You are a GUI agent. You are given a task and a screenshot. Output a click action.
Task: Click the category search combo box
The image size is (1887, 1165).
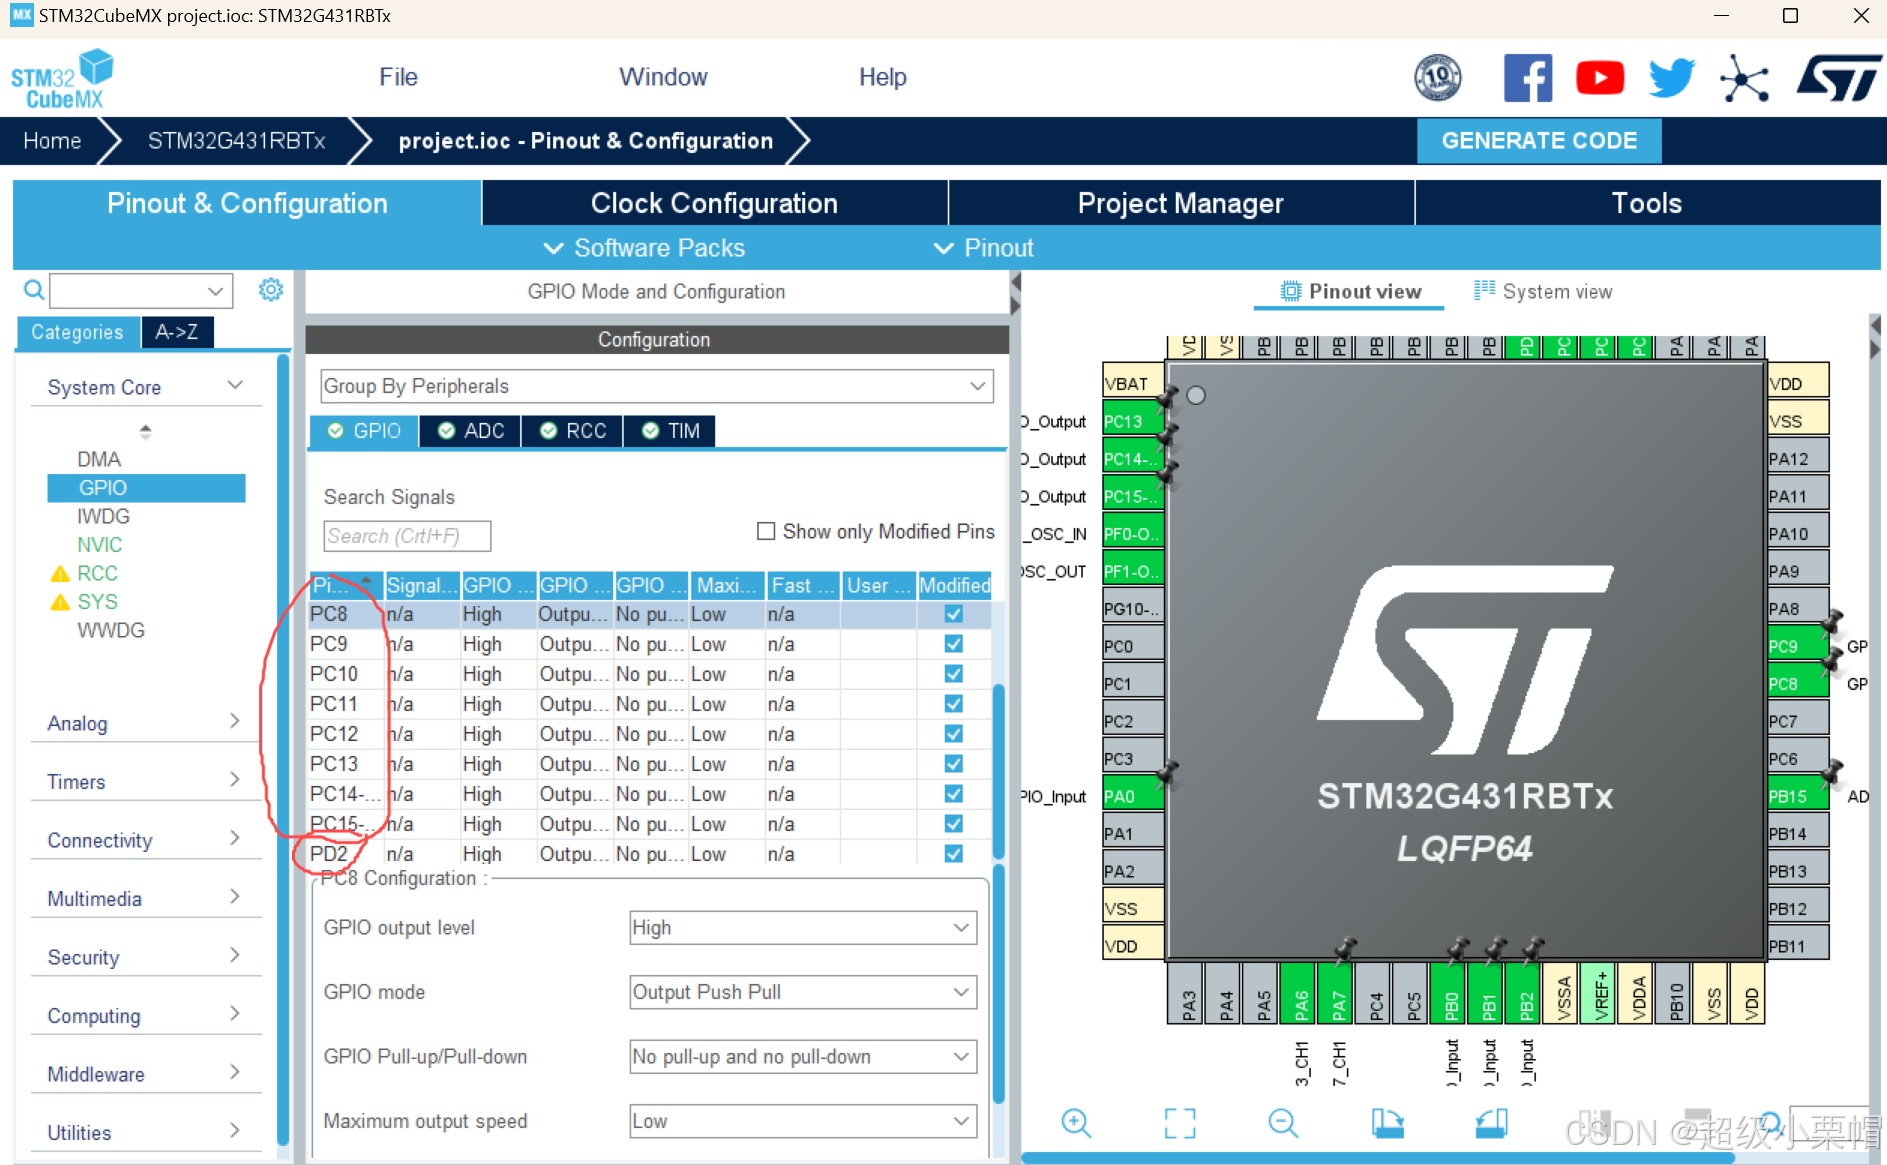(141, 291)
